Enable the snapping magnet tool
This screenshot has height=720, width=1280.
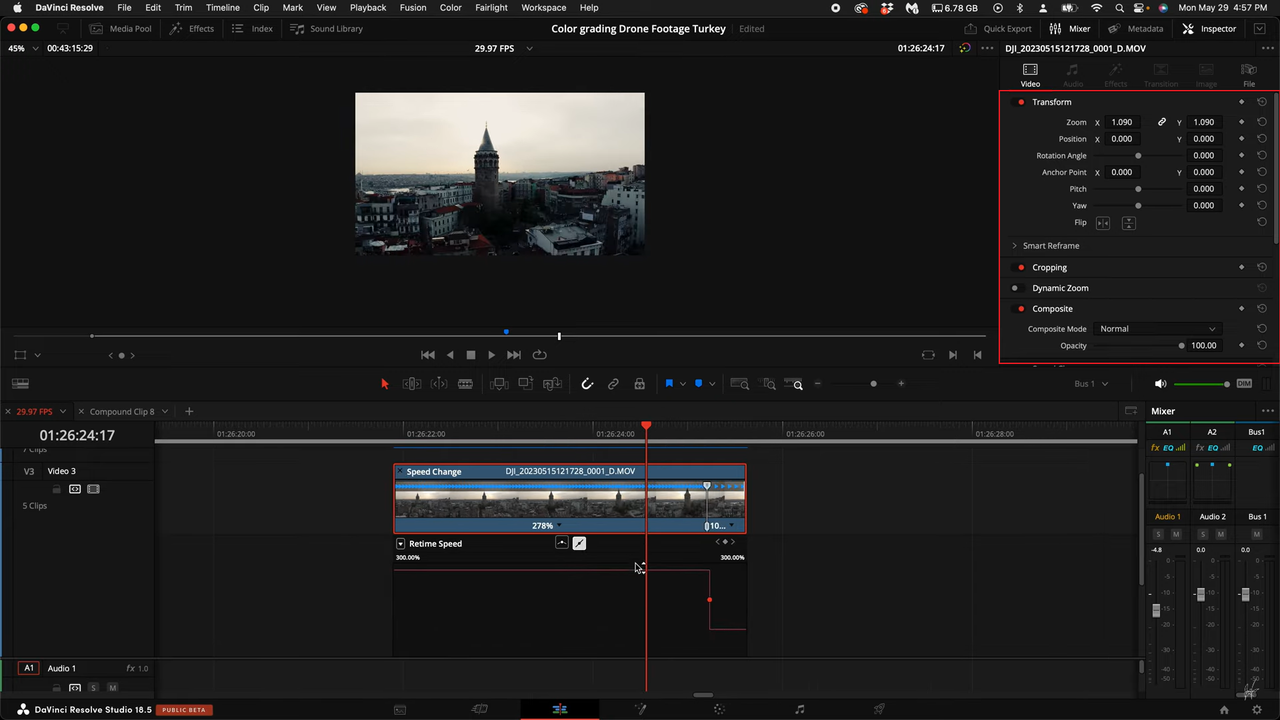coord(588,383)
